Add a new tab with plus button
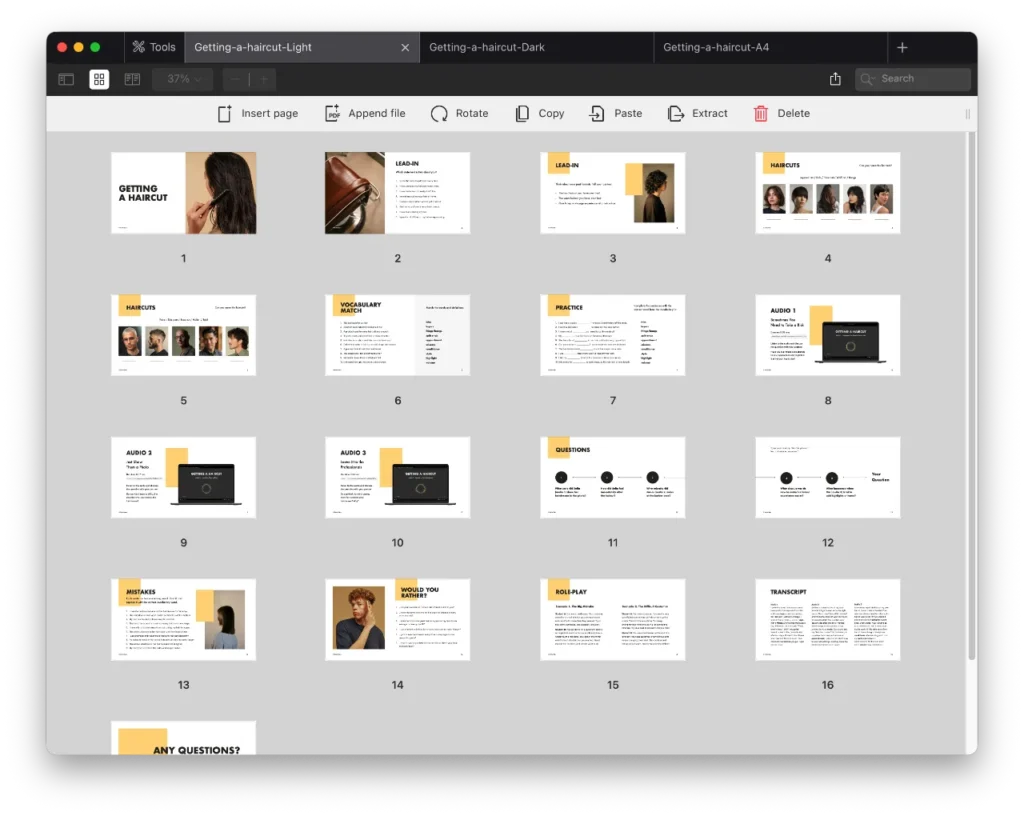The image size is (1024, 816). click(x=902, y=47)
